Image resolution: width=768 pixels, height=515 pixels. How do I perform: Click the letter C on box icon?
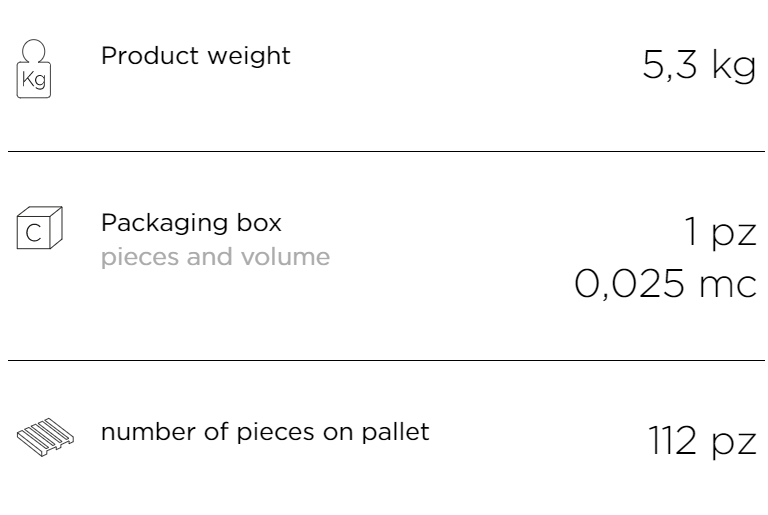point(33,233)
